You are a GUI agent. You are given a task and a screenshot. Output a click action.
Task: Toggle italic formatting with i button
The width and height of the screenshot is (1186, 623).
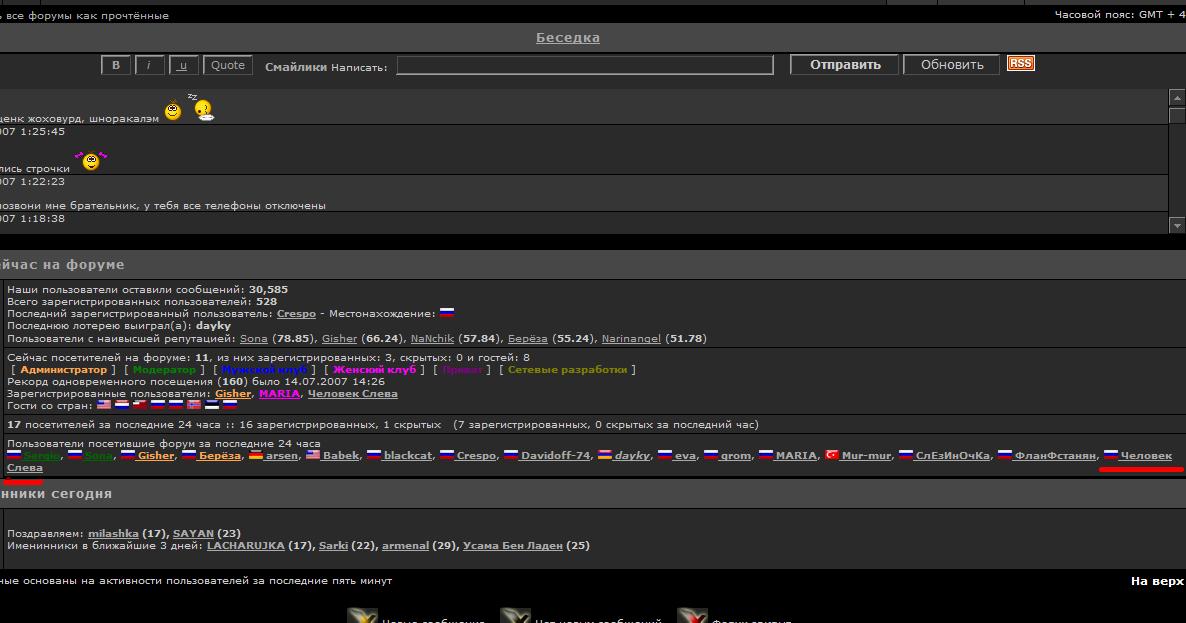(x=149, y=65)
